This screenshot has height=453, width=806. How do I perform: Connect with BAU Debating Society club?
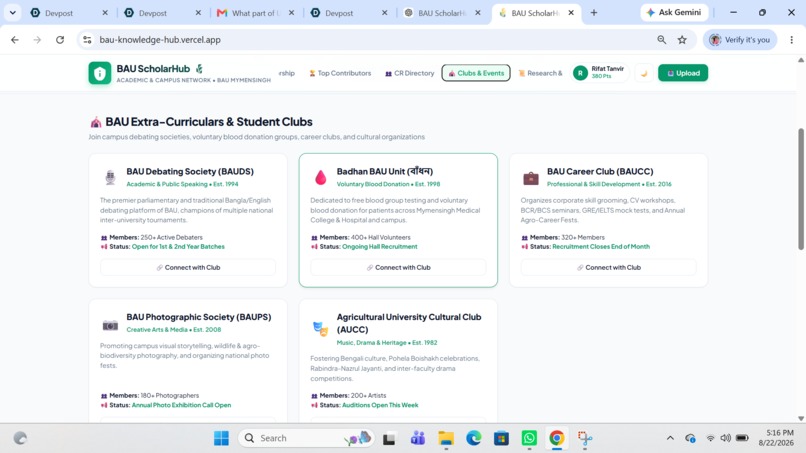tap(188, 267)
